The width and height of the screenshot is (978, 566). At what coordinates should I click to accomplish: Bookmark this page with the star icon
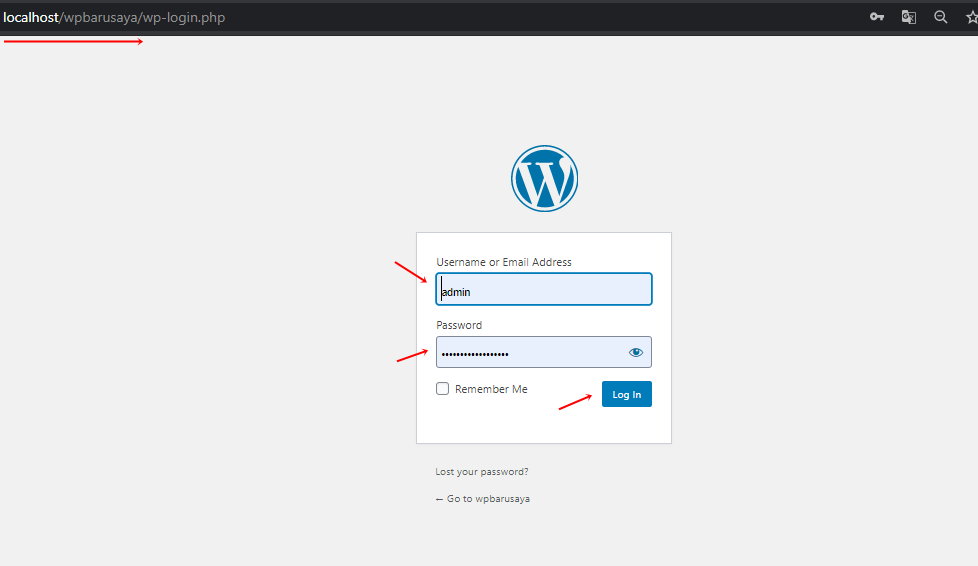(x=972, y=17)
